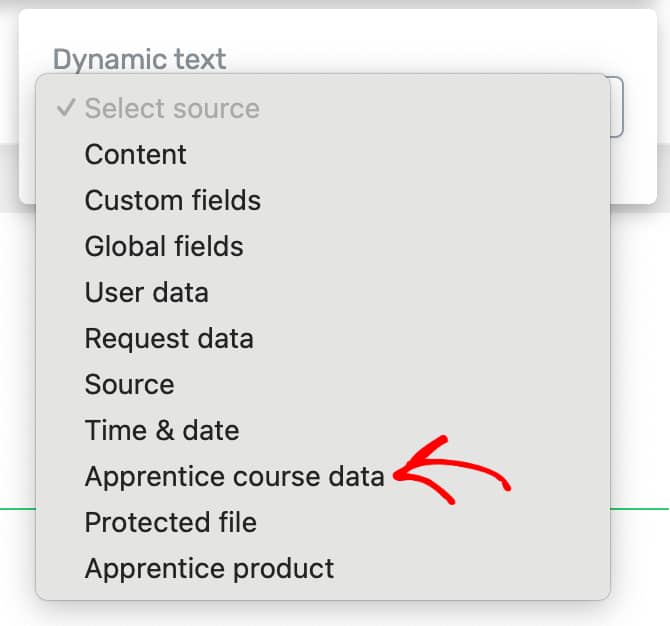
Task: Click the Dynamic text field label
Action: [139, 59]
